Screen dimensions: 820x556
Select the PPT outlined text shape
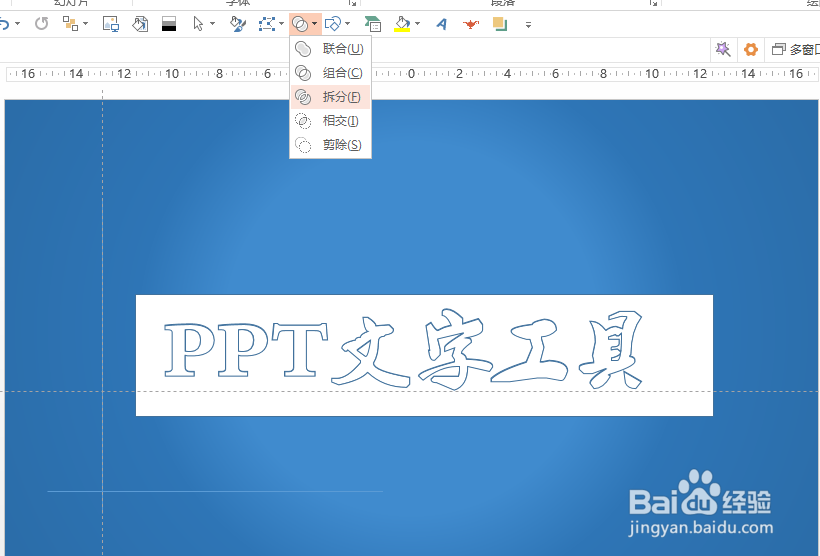pos(246,349)
